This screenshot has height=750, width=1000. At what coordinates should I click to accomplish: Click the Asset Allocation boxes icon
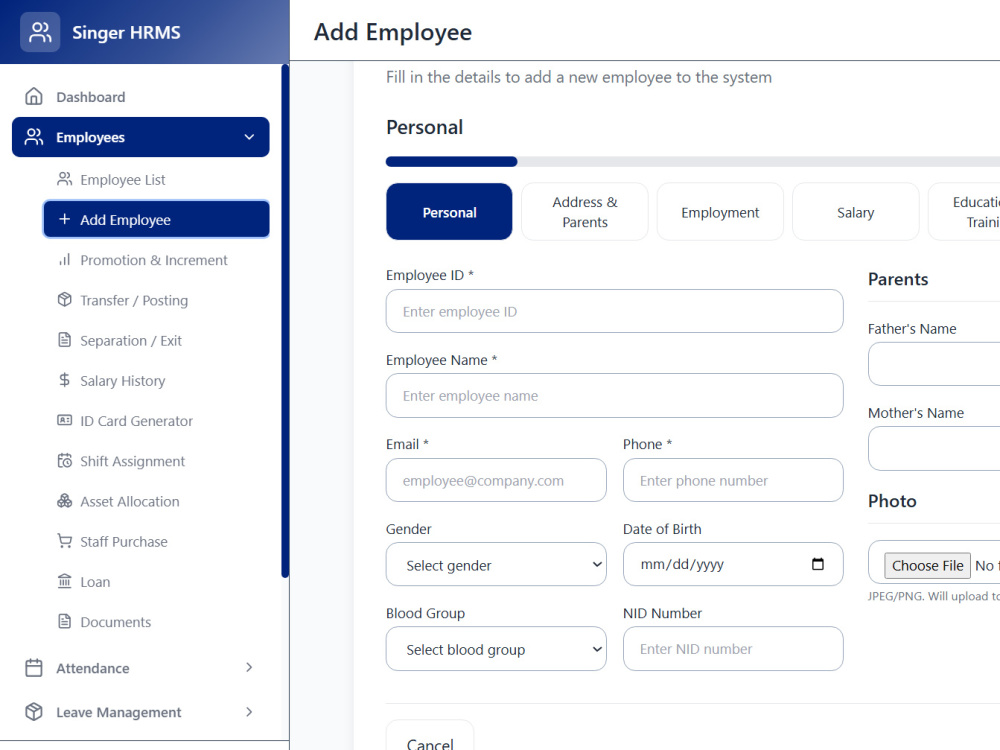(x=64, y=501)
